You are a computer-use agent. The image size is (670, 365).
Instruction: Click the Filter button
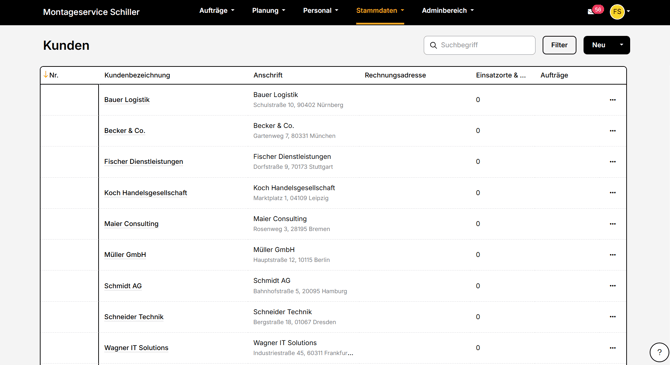pos(559,45)
